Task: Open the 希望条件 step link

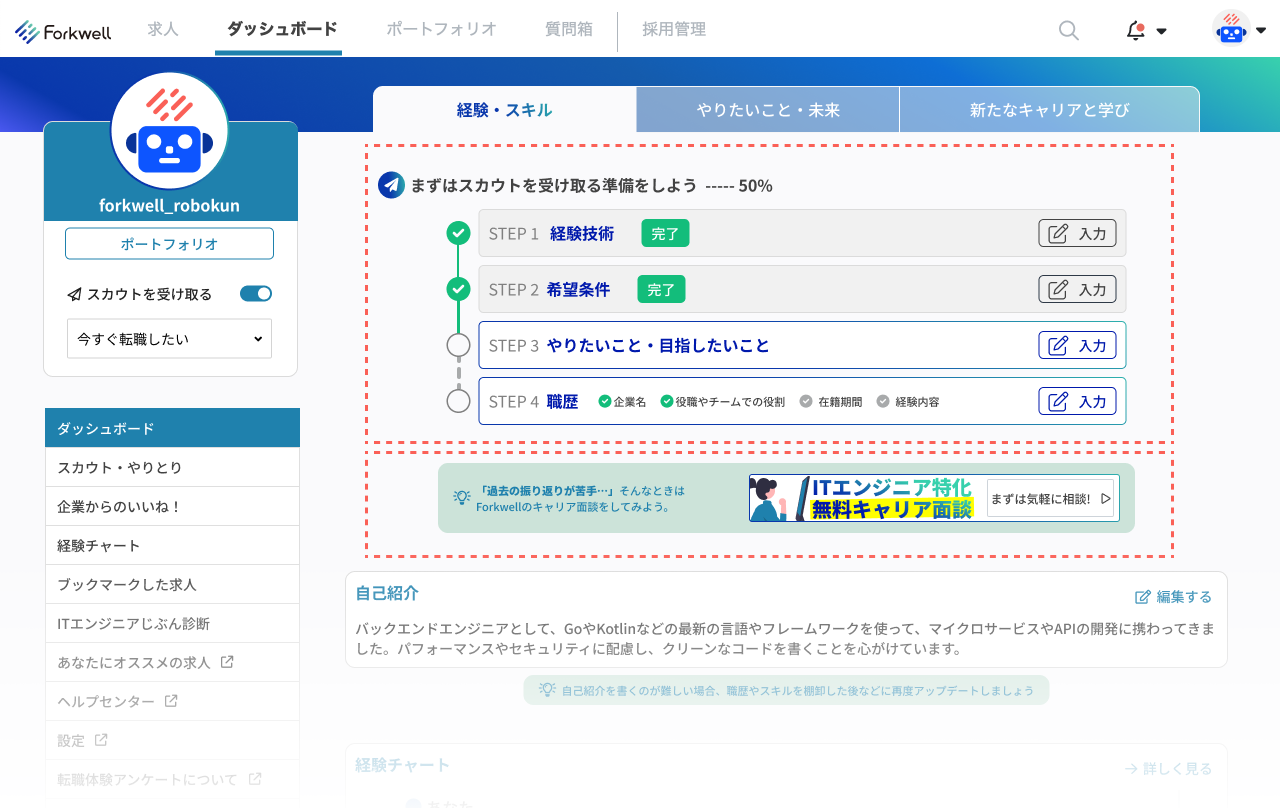Action: (x=578, y=289)
